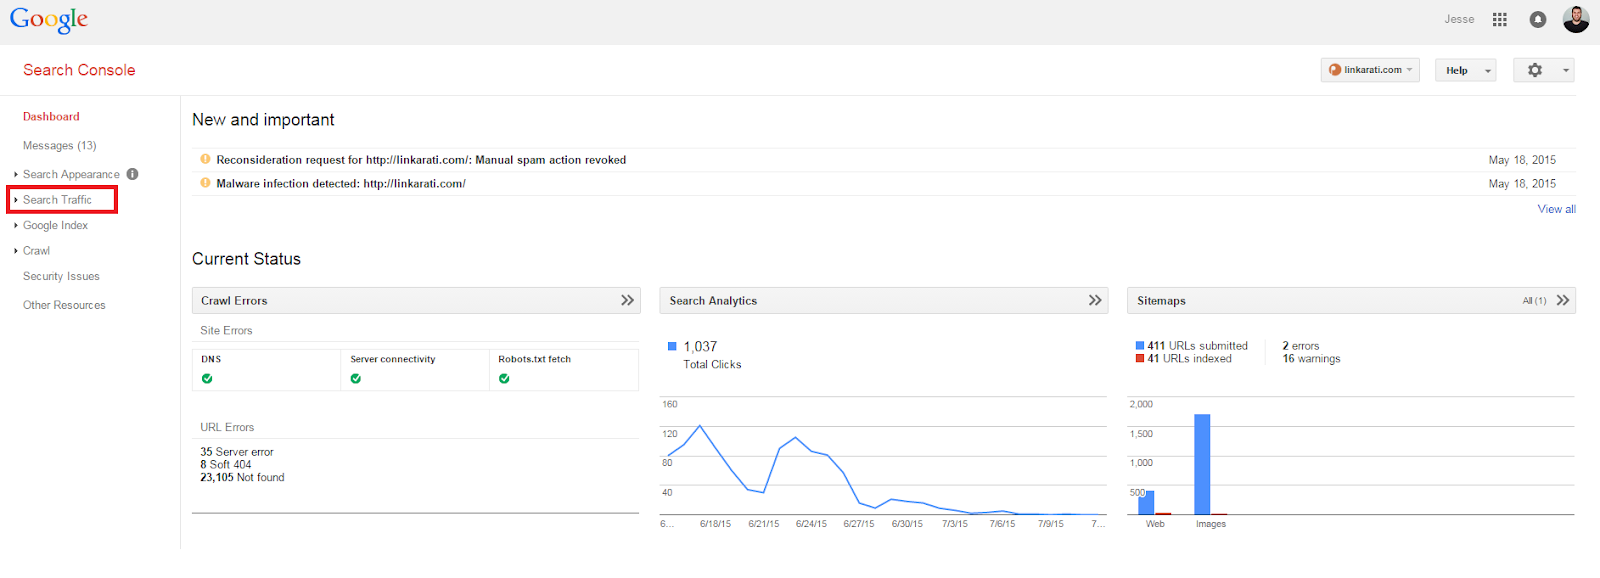Click the Google logo
The width and height of the screenshot is (1600, 578).
coord(49,20)
